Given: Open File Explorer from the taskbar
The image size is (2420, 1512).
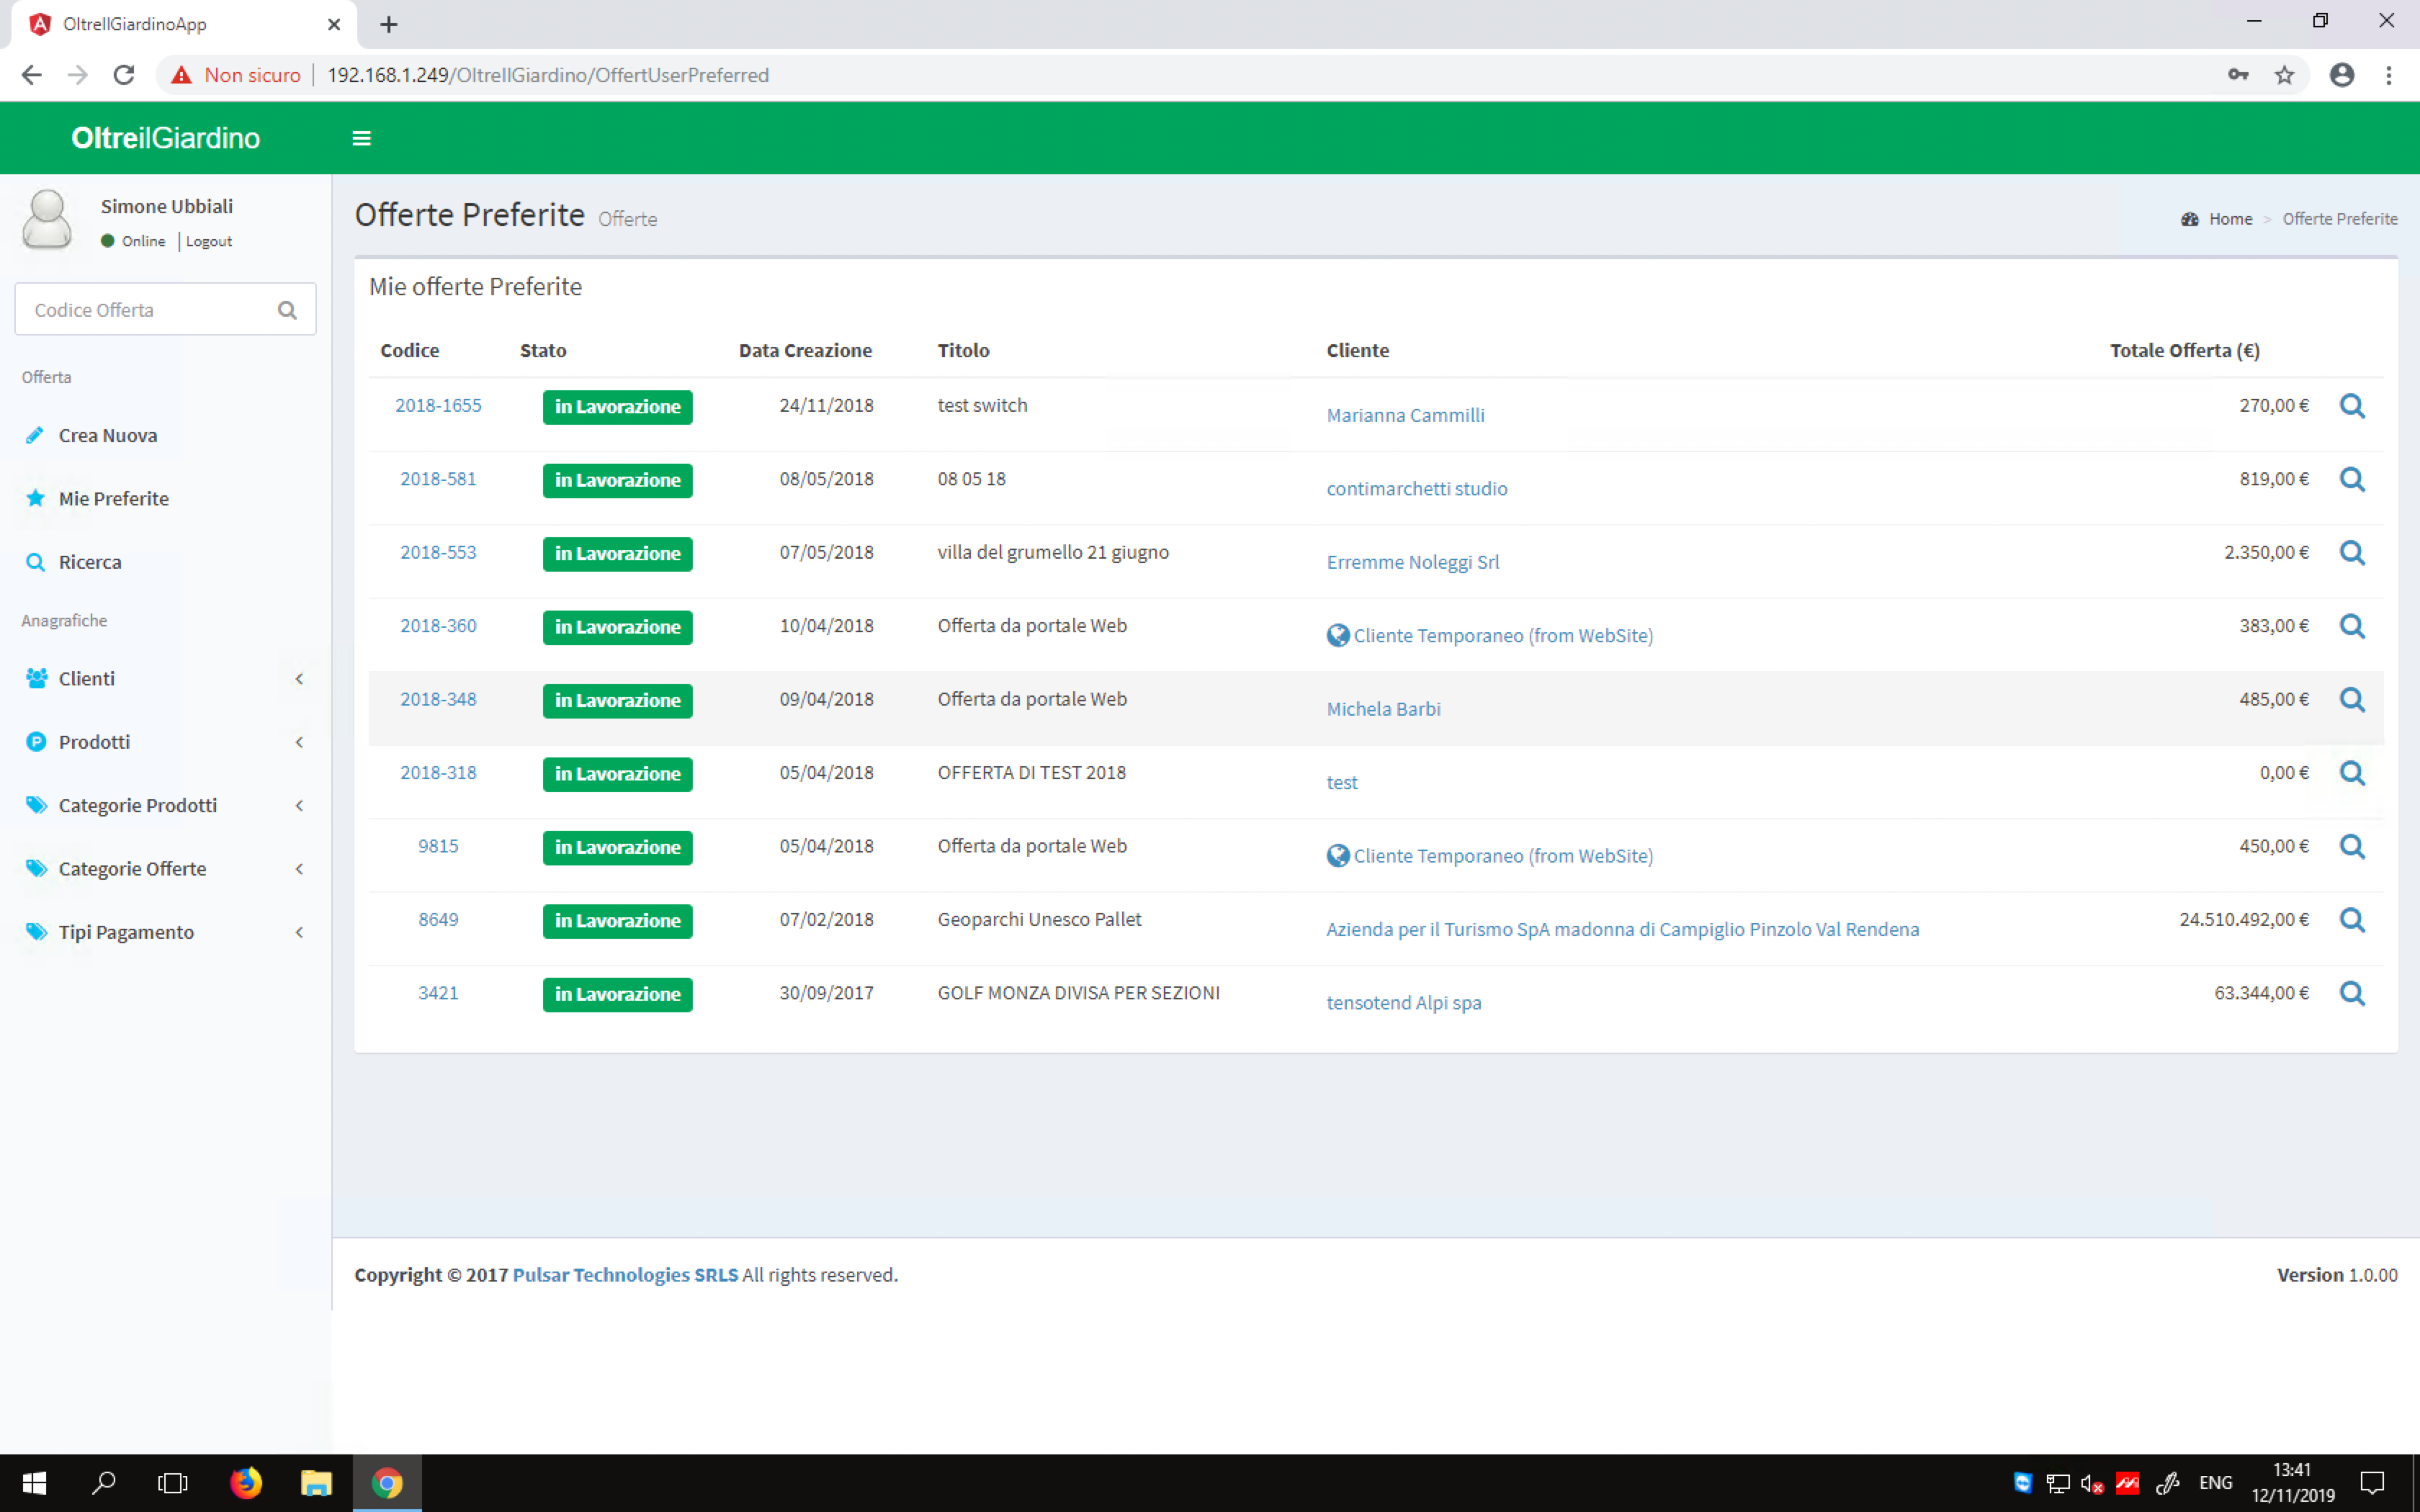Looking at the screenshot, I should pos(316,1482).
